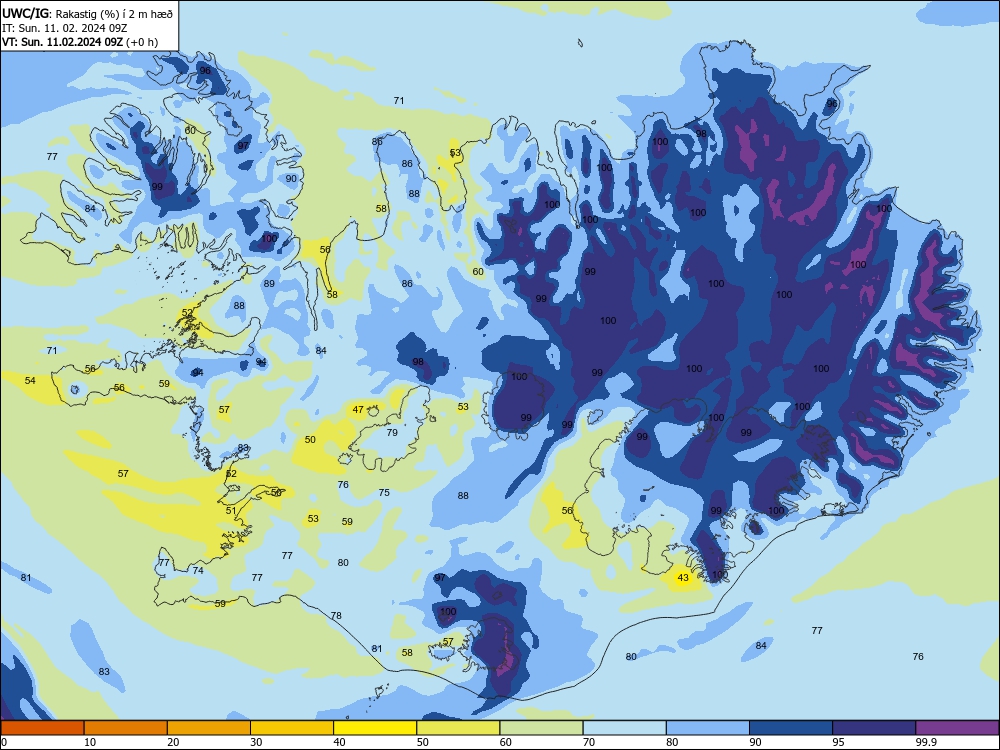This screenshot has height=750, width=1000.
Task: Click the 90–95 legend color swatch
Action: point(791,728)
